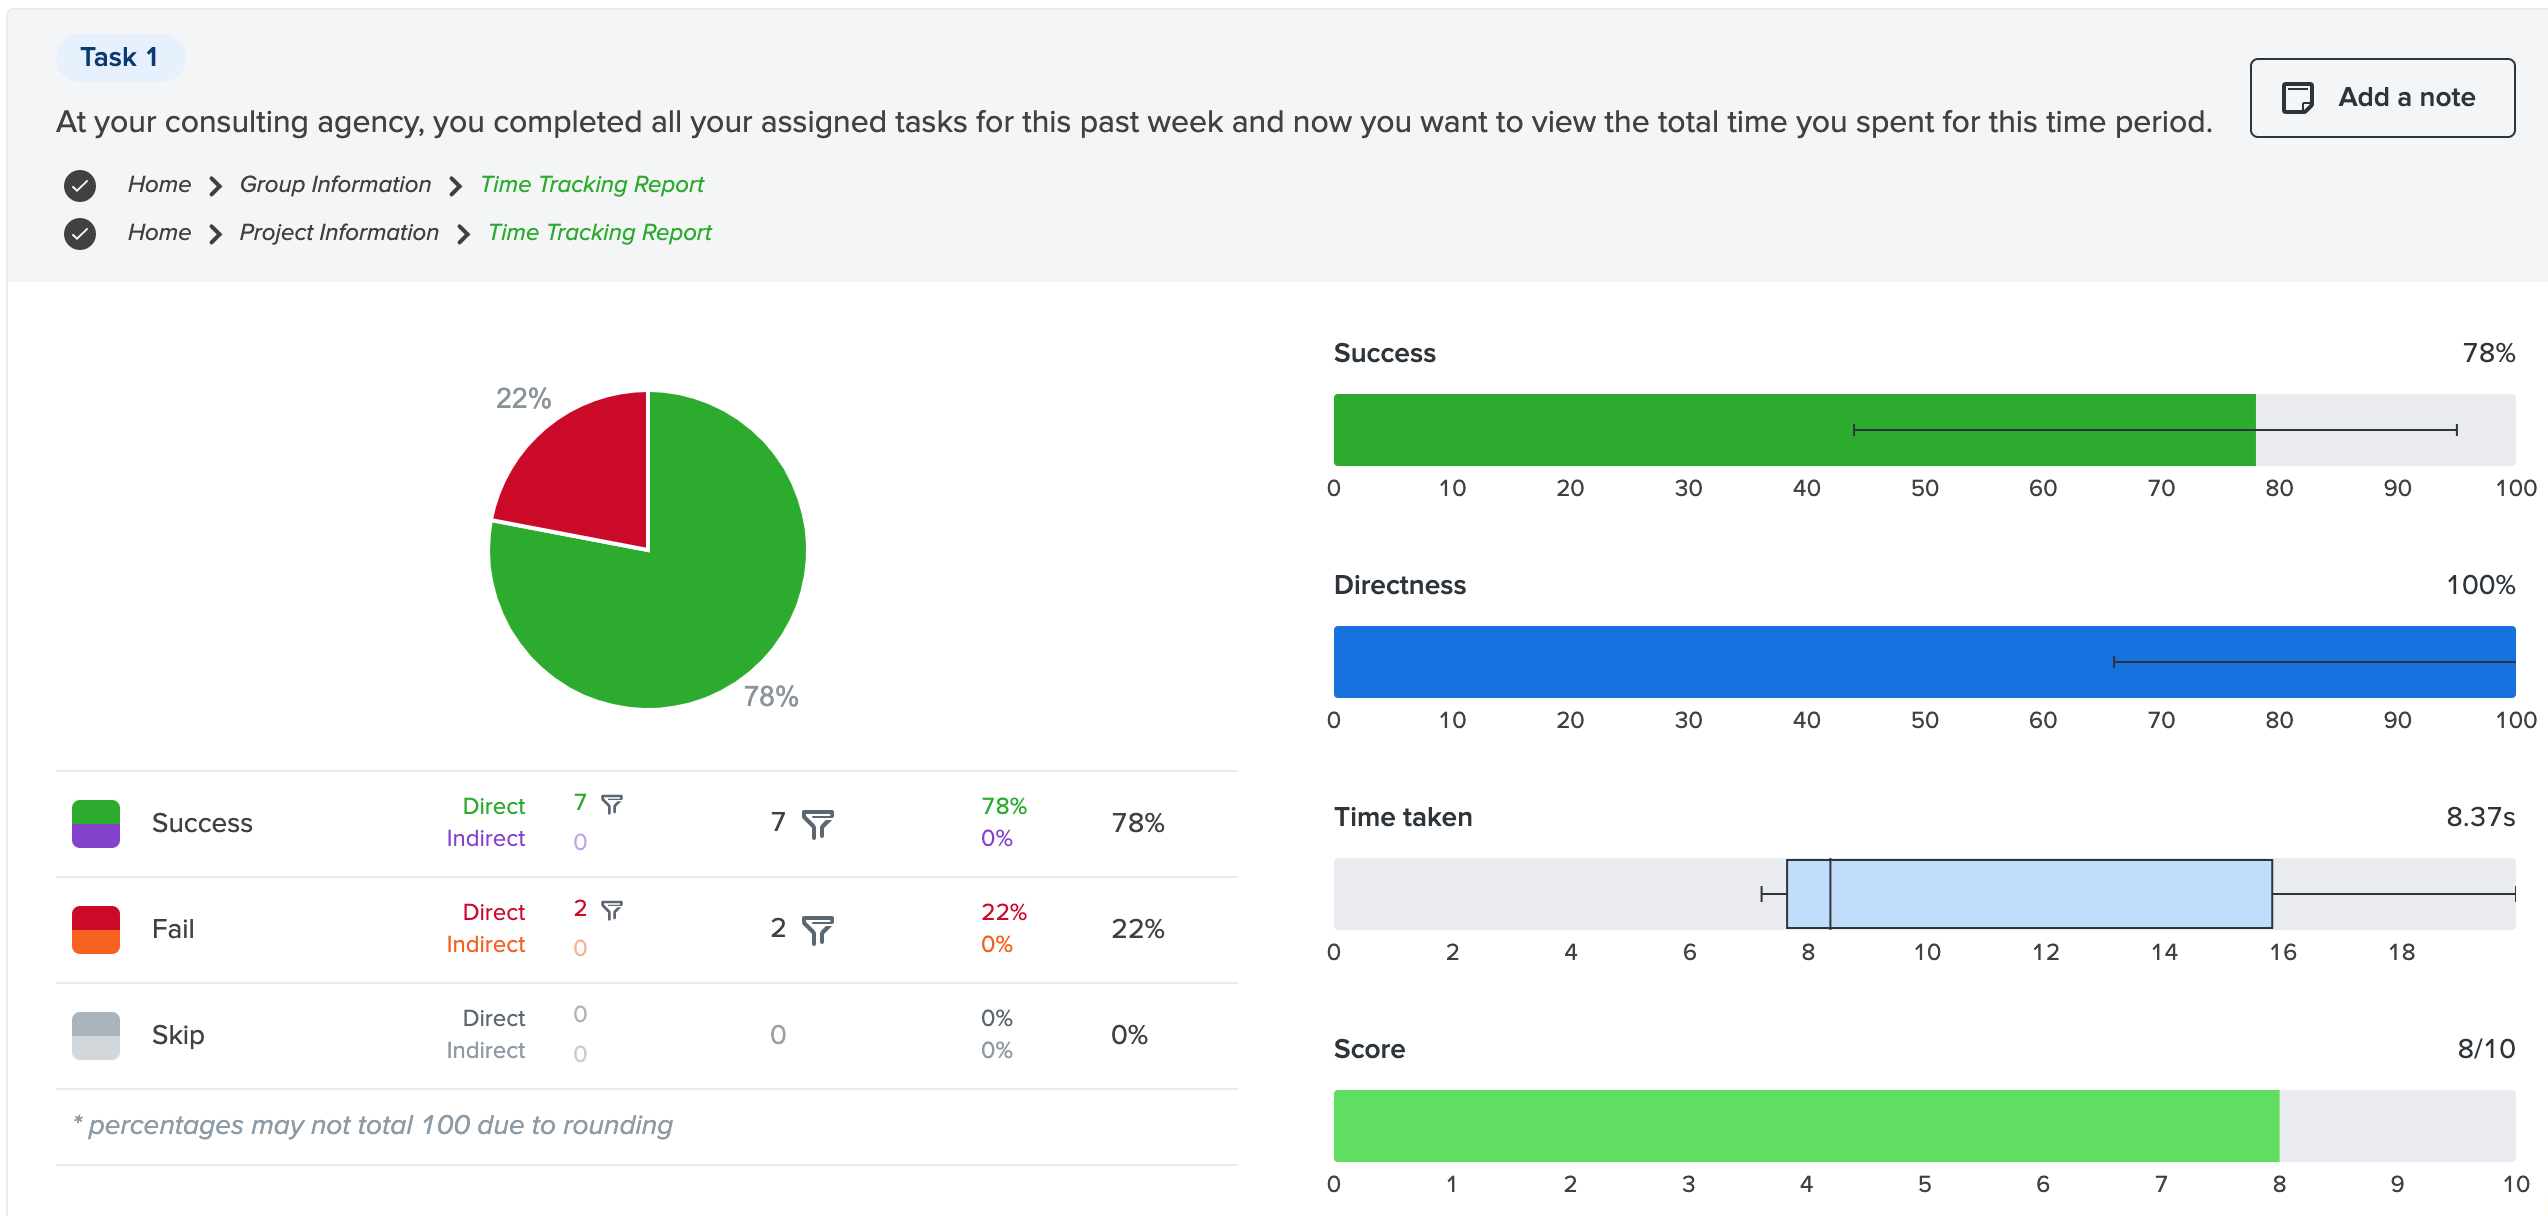Click the note icon in Add a note
Image resolution: width=2548 pixels, height=1216 pixels.
2297,98
